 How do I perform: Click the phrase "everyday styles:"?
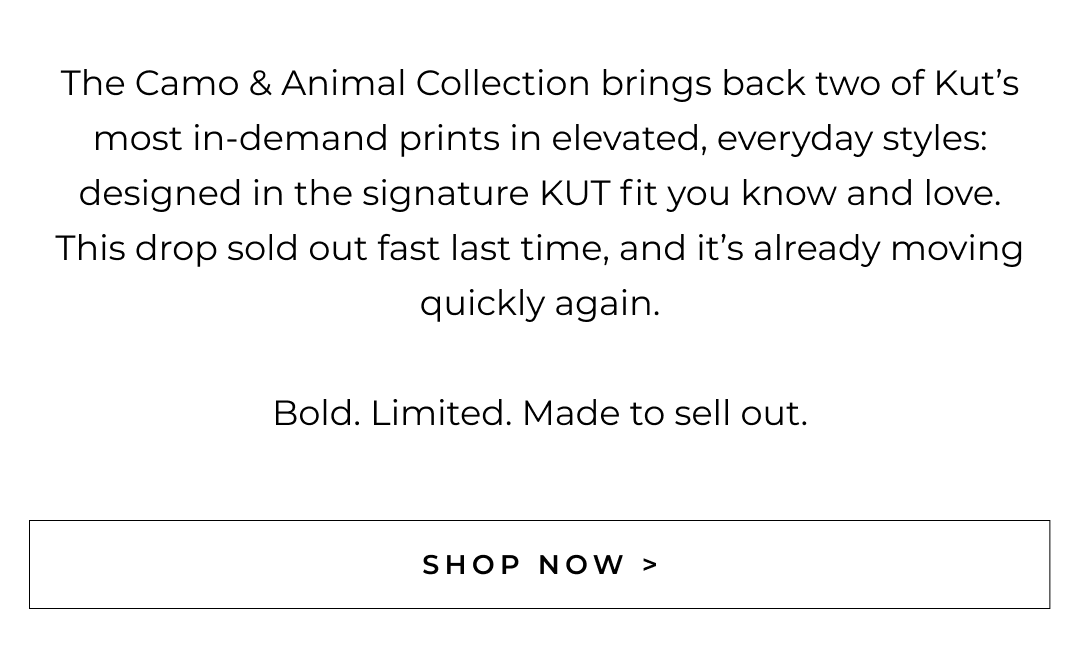(x=851, y=138)
